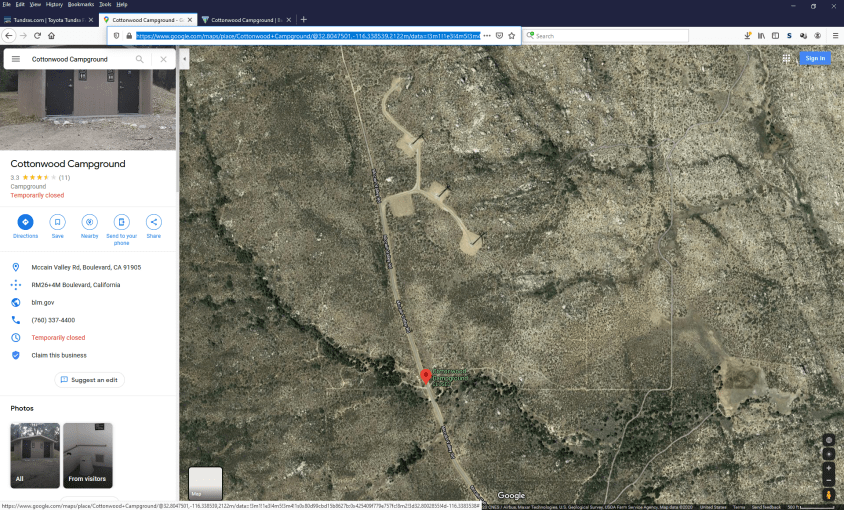Click the search magnifier icon

coord(140,59)
